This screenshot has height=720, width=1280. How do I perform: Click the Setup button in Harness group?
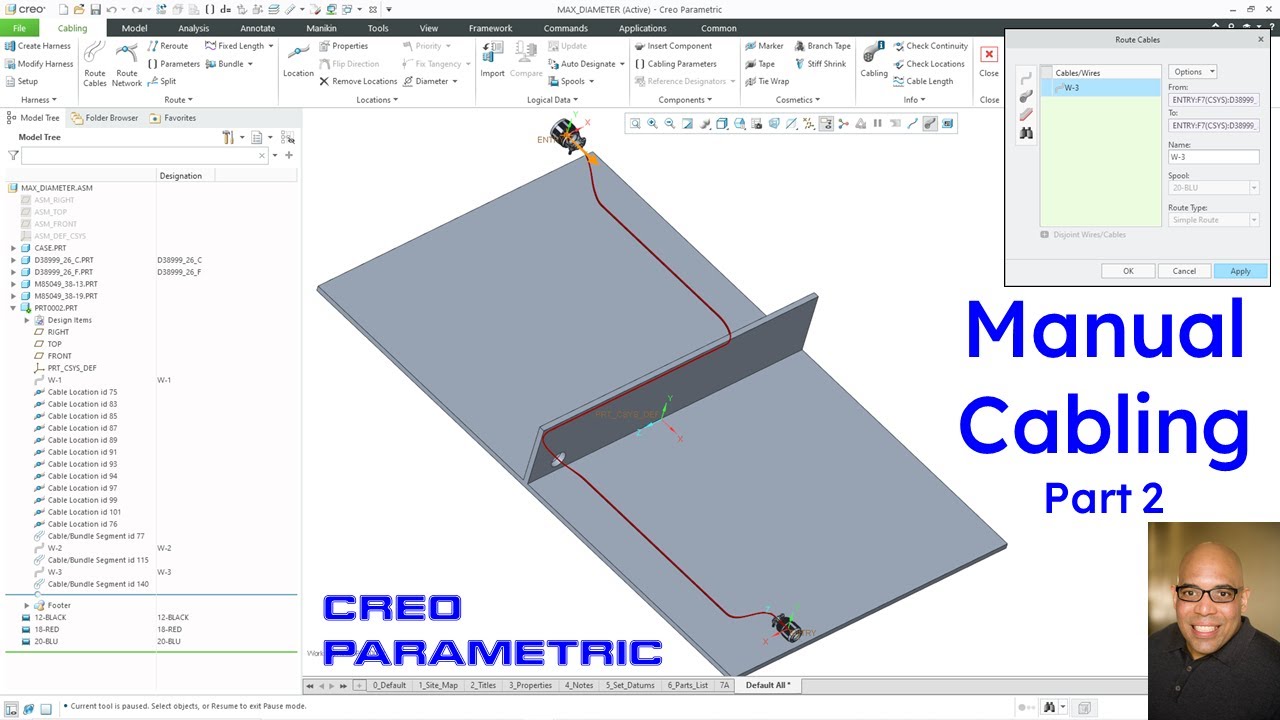coord(21,82)
